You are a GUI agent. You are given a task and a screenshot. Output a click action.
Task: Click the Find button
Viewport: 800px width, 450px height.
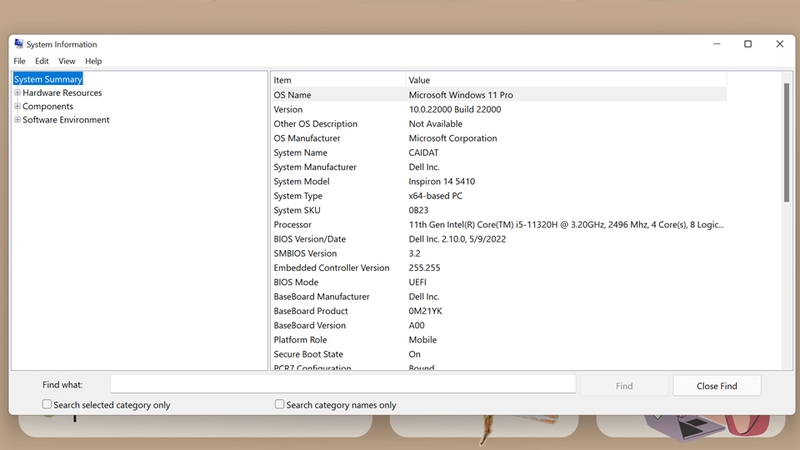624,386
